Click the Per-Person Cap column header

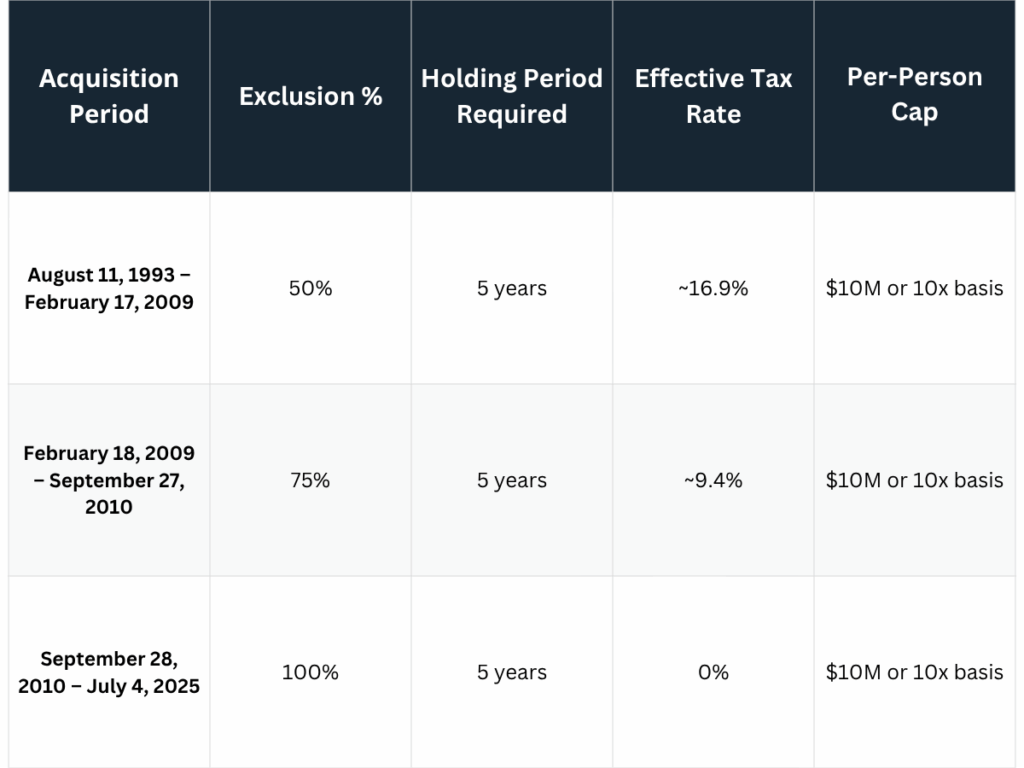click(914, 94)
